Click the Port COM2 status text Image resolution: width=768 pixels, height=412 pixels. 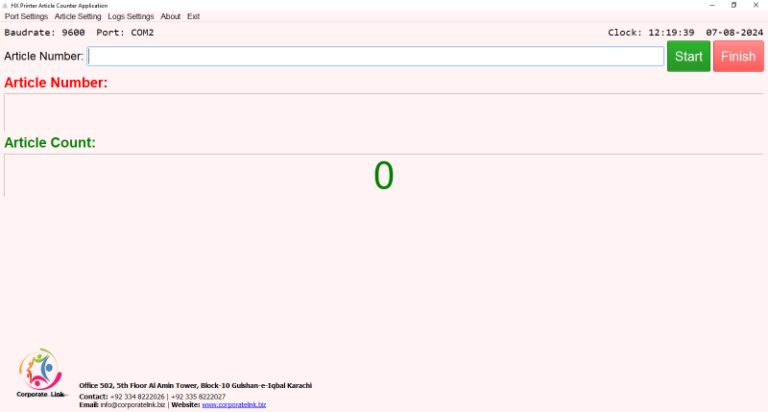pyautogui.click(x=125, y=32)
